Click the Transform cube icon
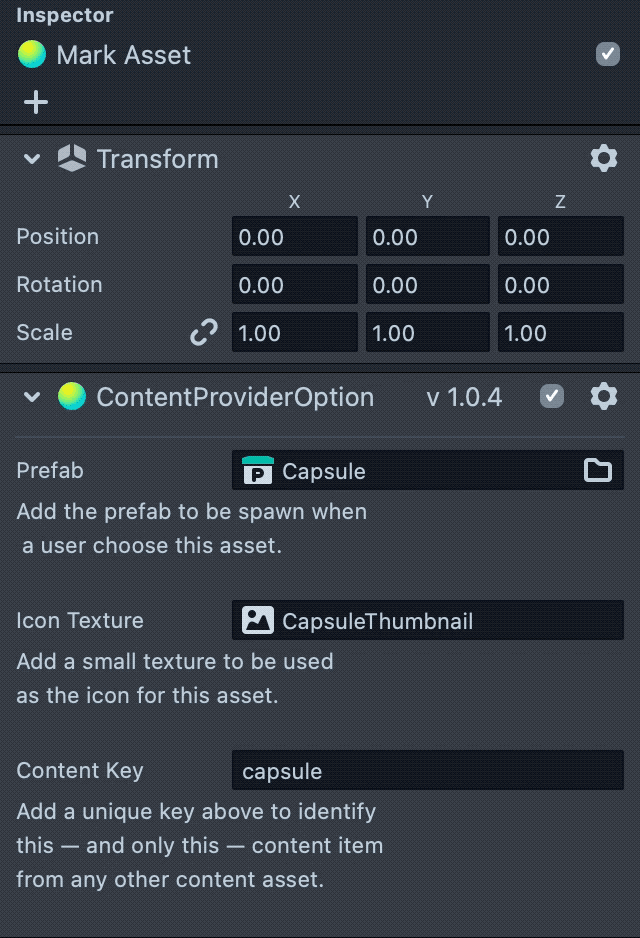The height and width of the screenshot is (938, 640). pyautogui.click(x=72, y=158)
